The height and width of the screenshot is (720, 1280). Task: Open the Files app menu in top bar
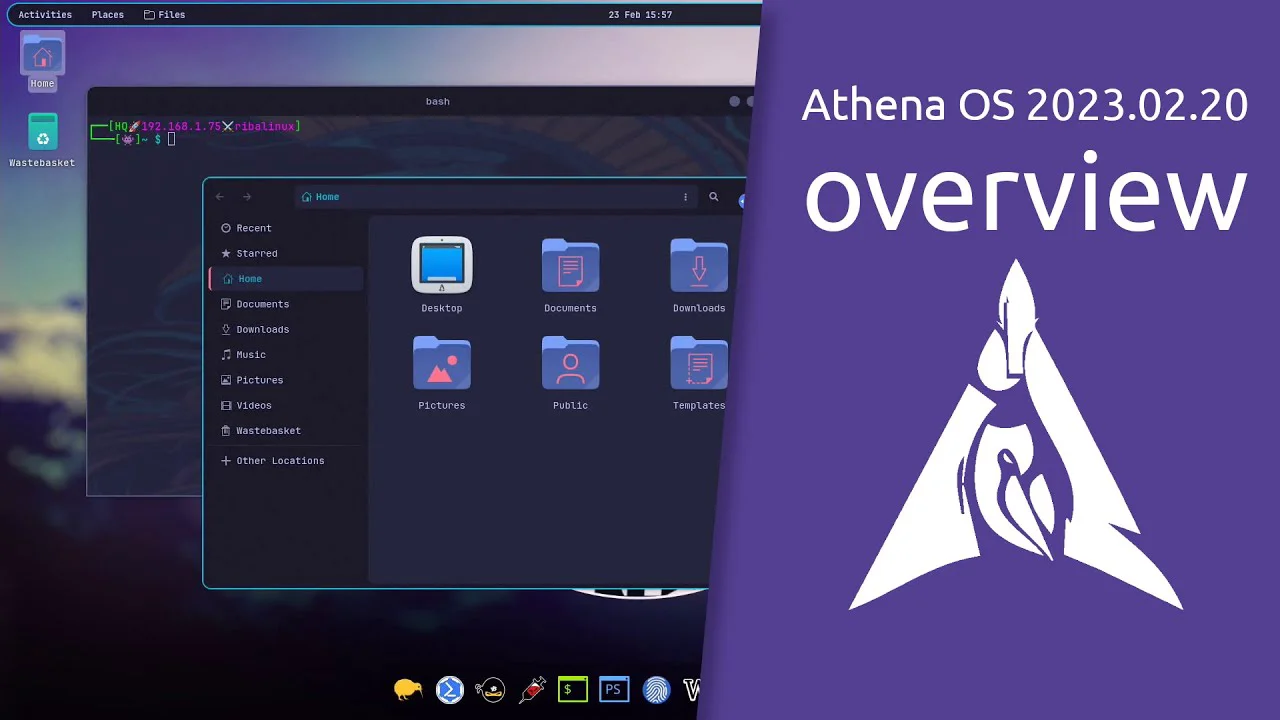click(165, 15)
